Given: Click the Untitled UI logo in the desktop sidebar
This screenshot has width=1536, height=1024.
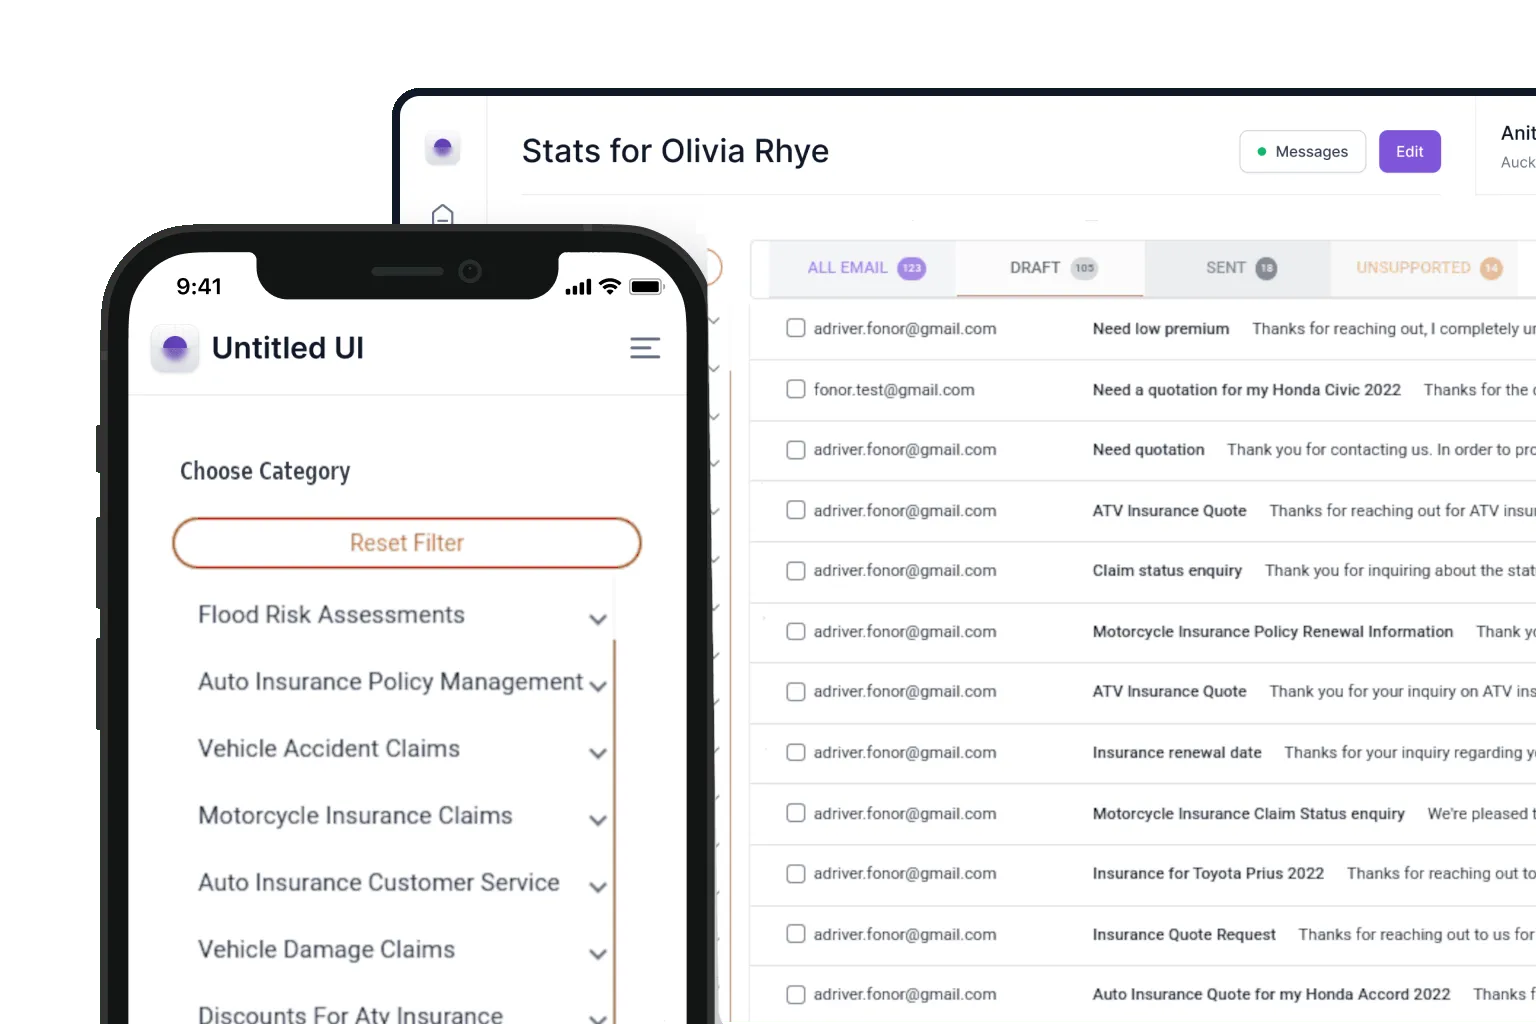Looking at the screenshot, I should tap(443, 148).
